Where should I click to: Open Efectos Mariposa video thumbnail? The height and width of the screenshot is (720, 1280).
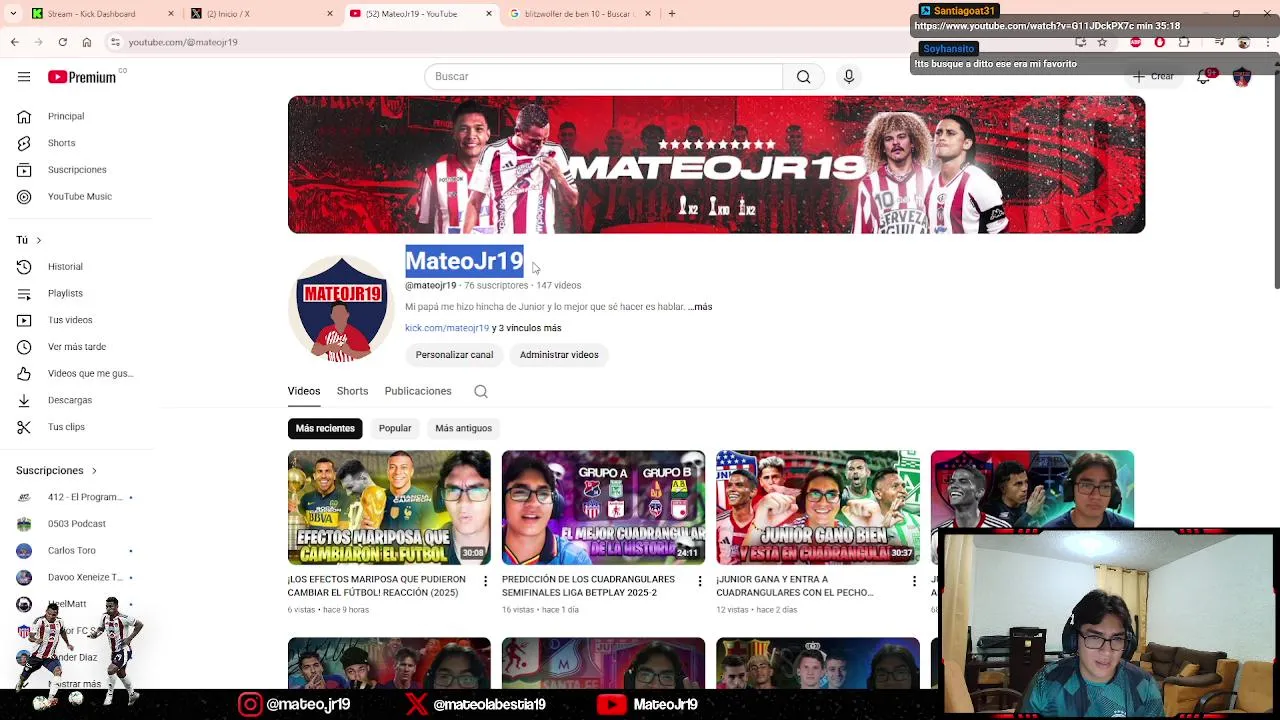pyautogui.click(x=389, y=507)
